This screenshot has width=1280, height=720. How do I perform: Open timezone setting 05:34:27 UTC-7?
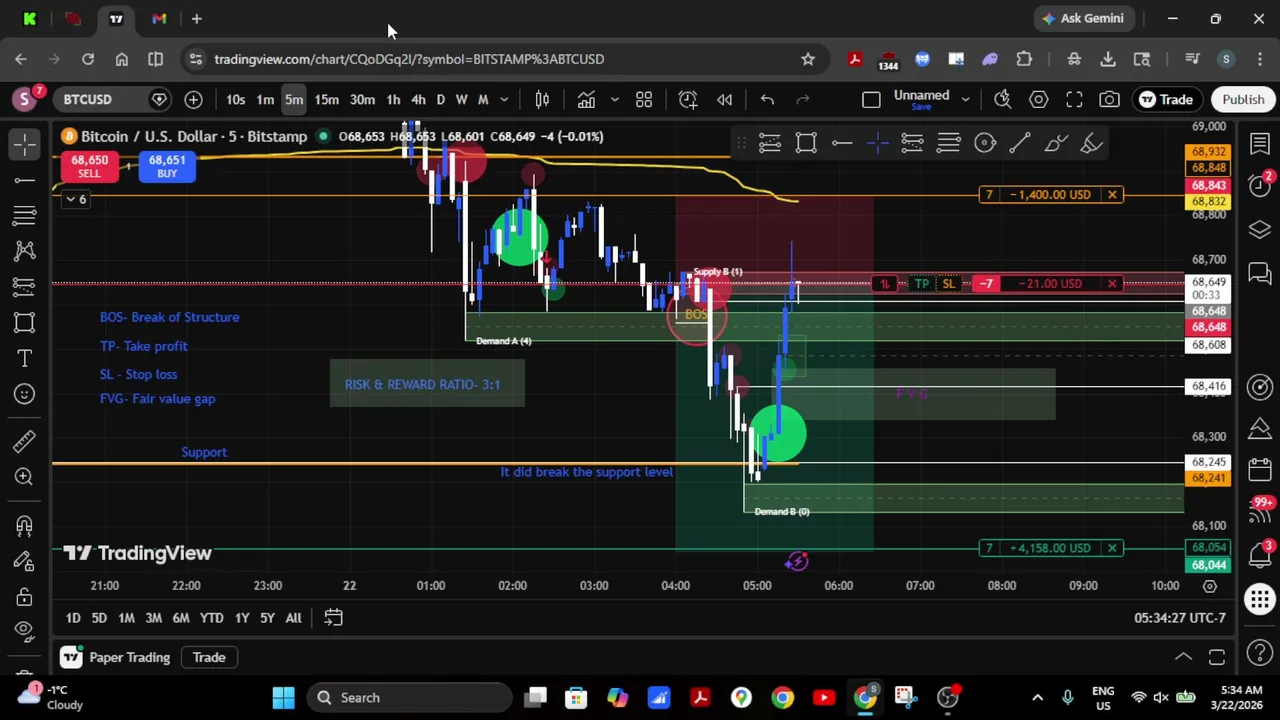pos(1179,618)
